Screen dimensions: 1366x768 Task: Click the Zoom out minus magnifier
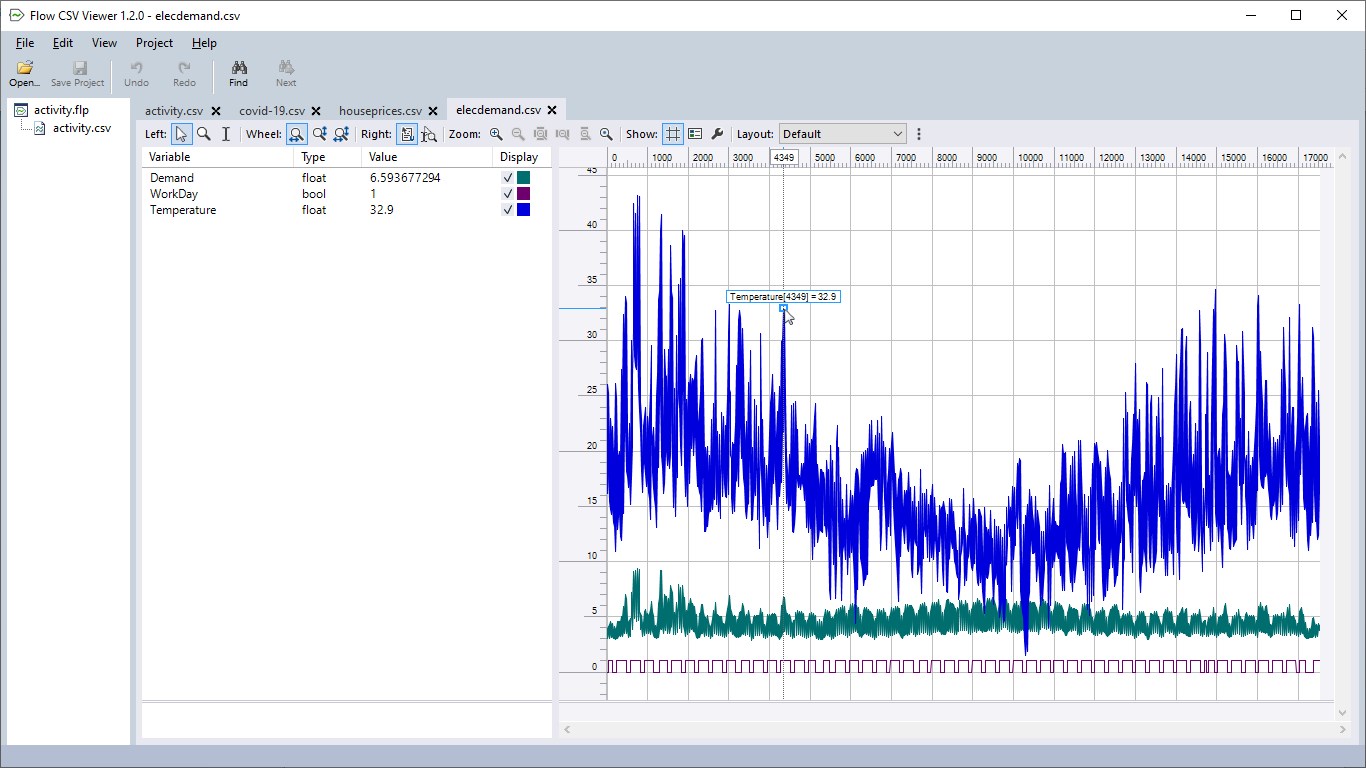coord(518,134)
